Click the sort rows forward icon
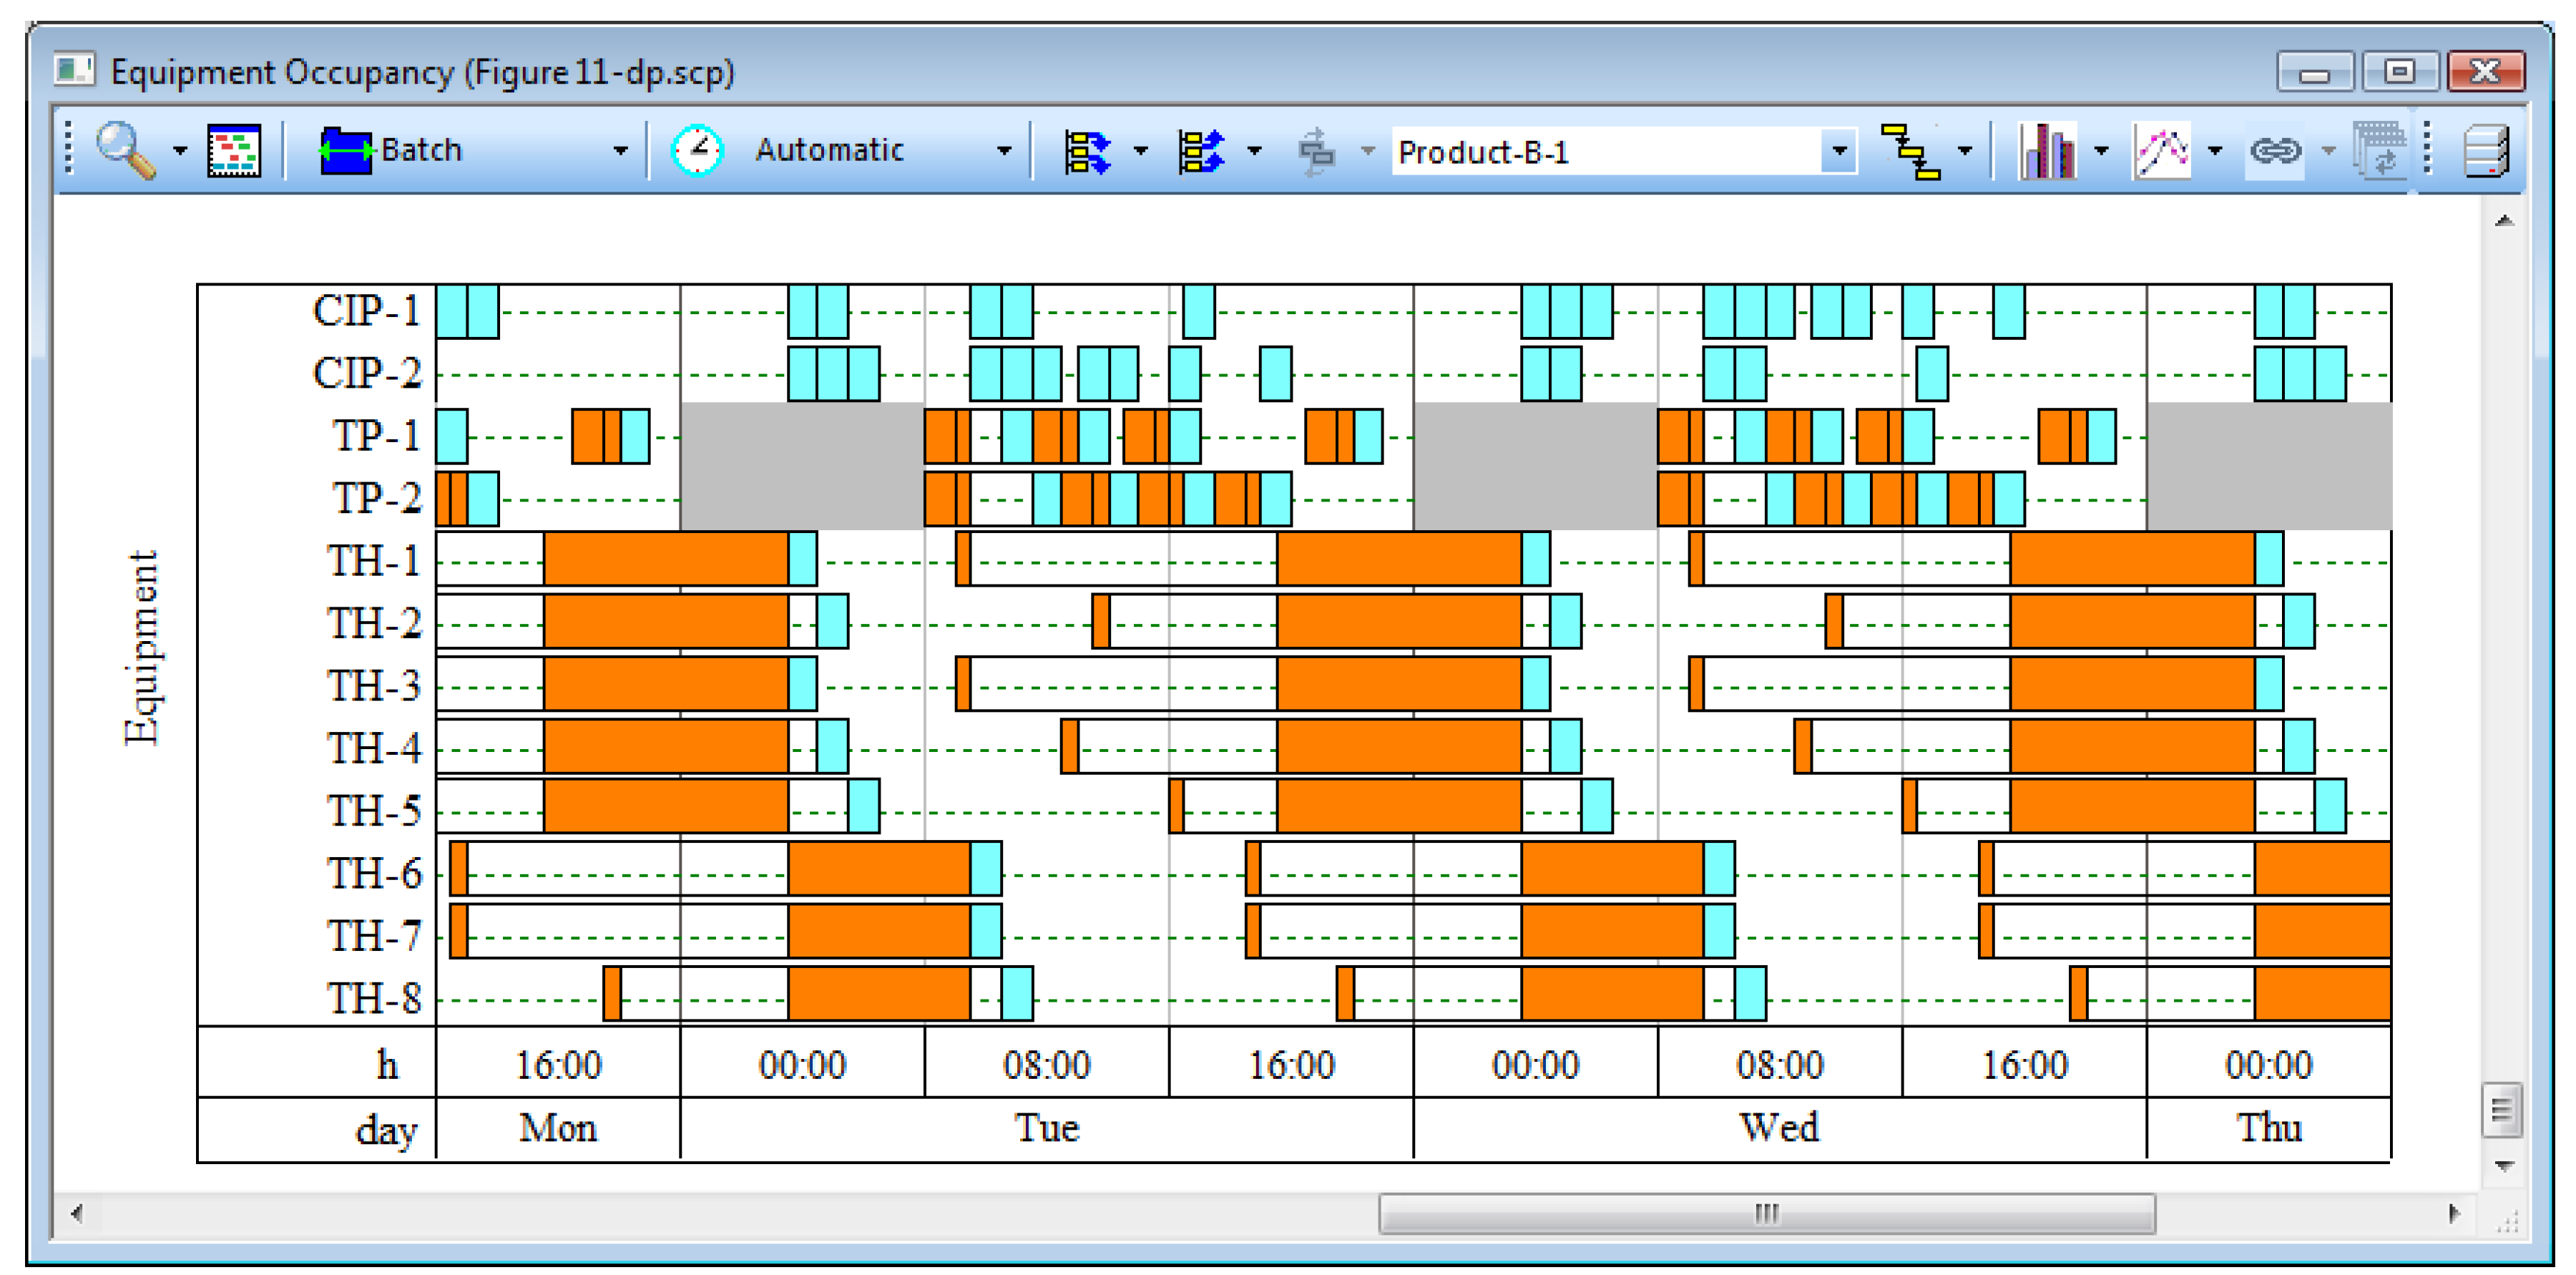The height and width of the screenshot is (1275, 2576). pyautogui.click(x=1086, y=151)
